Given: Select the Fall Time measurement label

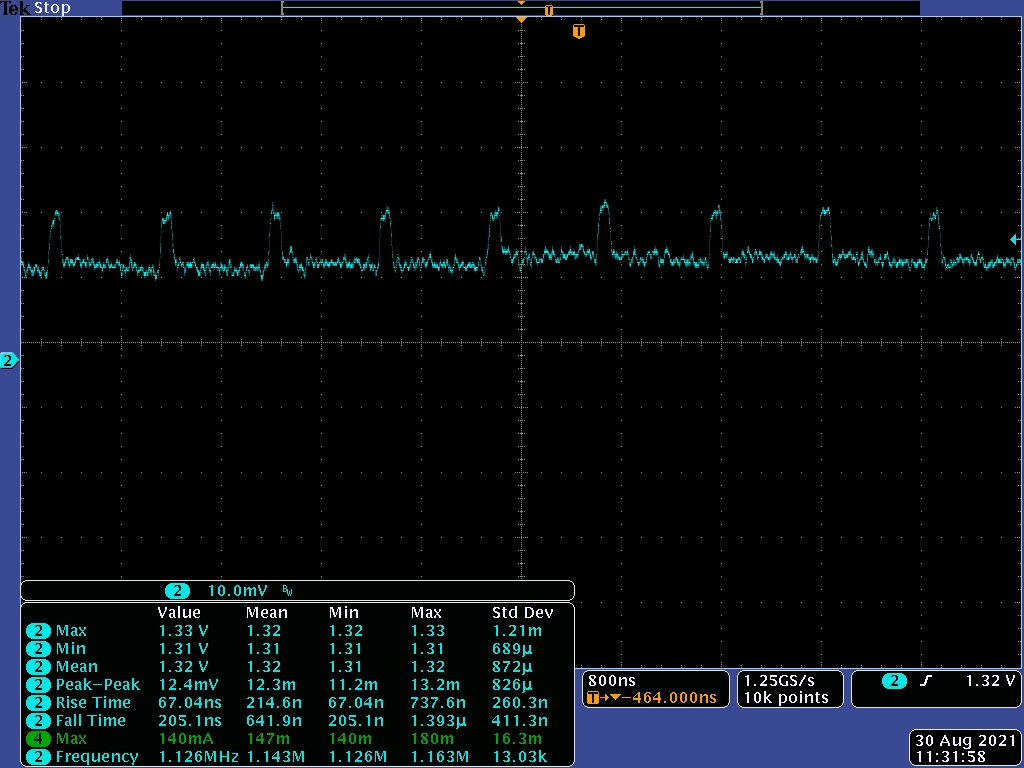Looking at the screenshot, I should coord(91,721).
